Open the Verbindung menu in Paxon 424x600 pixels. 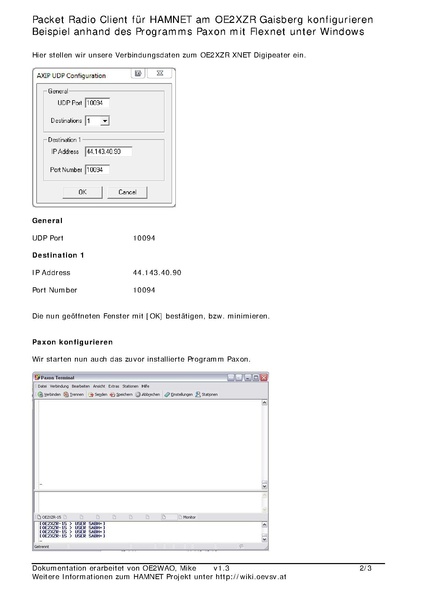pos(59,386)
